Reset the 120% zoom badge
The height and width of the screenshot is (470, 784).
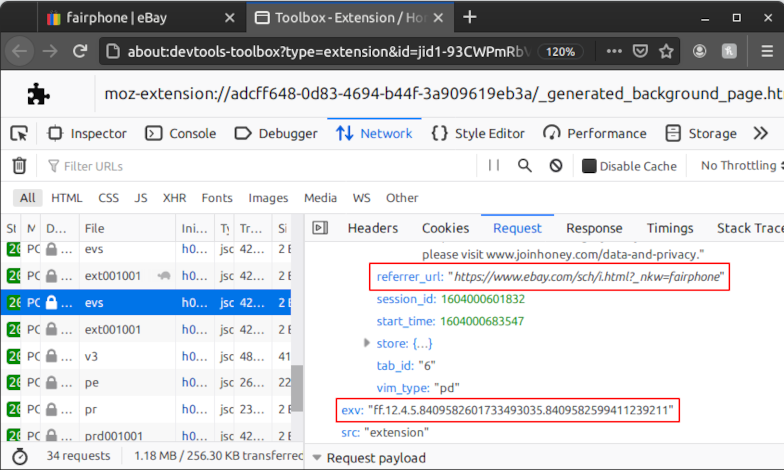pyautogui.click(x=560, y=52)
